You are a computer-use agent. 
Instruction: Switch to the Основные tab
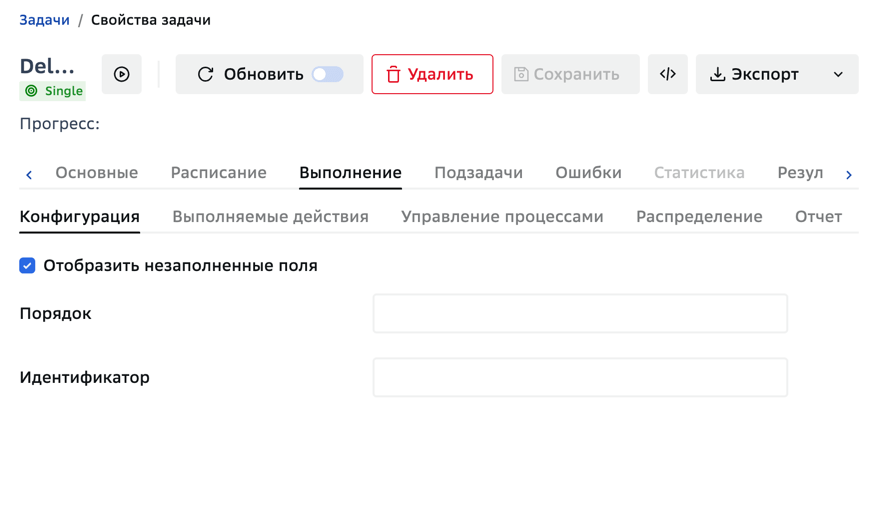tap(96, 172)
